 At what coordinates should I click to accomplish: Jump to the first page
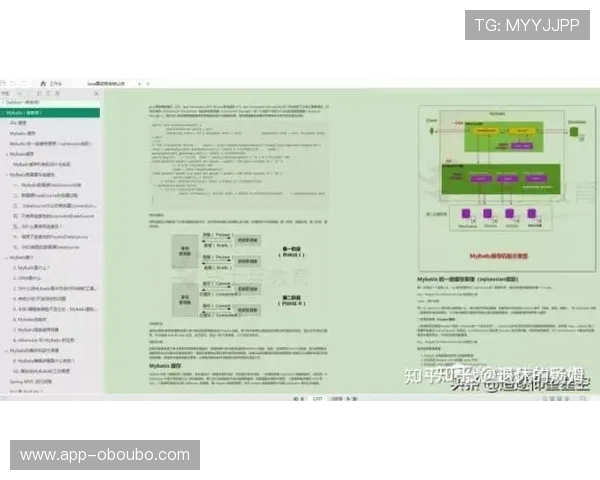coord(295,398)
